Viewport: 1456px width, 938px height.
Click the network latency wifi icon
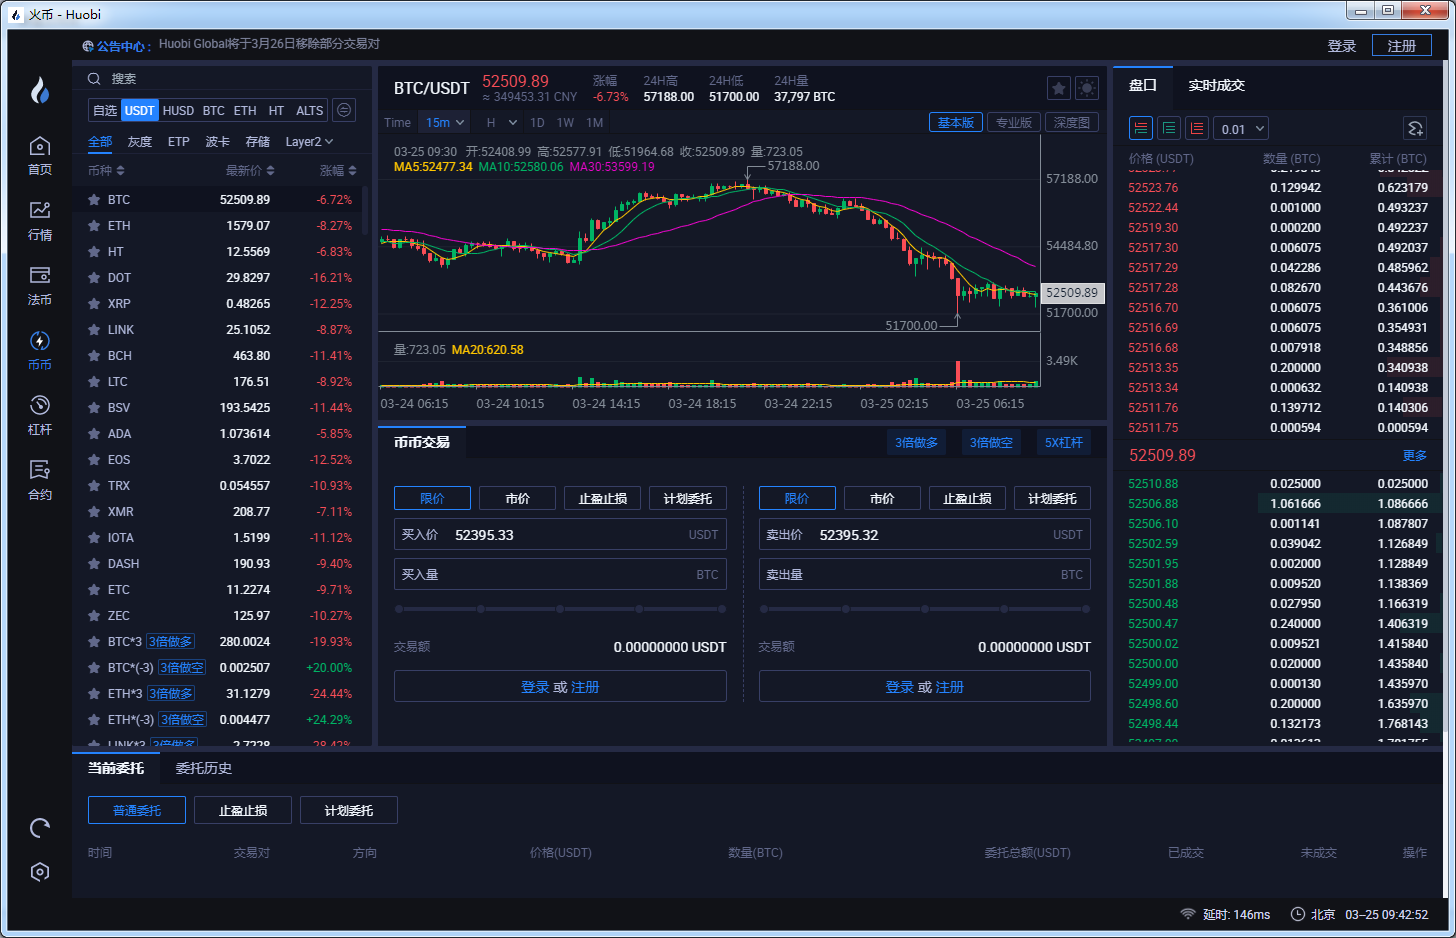(1188, 914)
